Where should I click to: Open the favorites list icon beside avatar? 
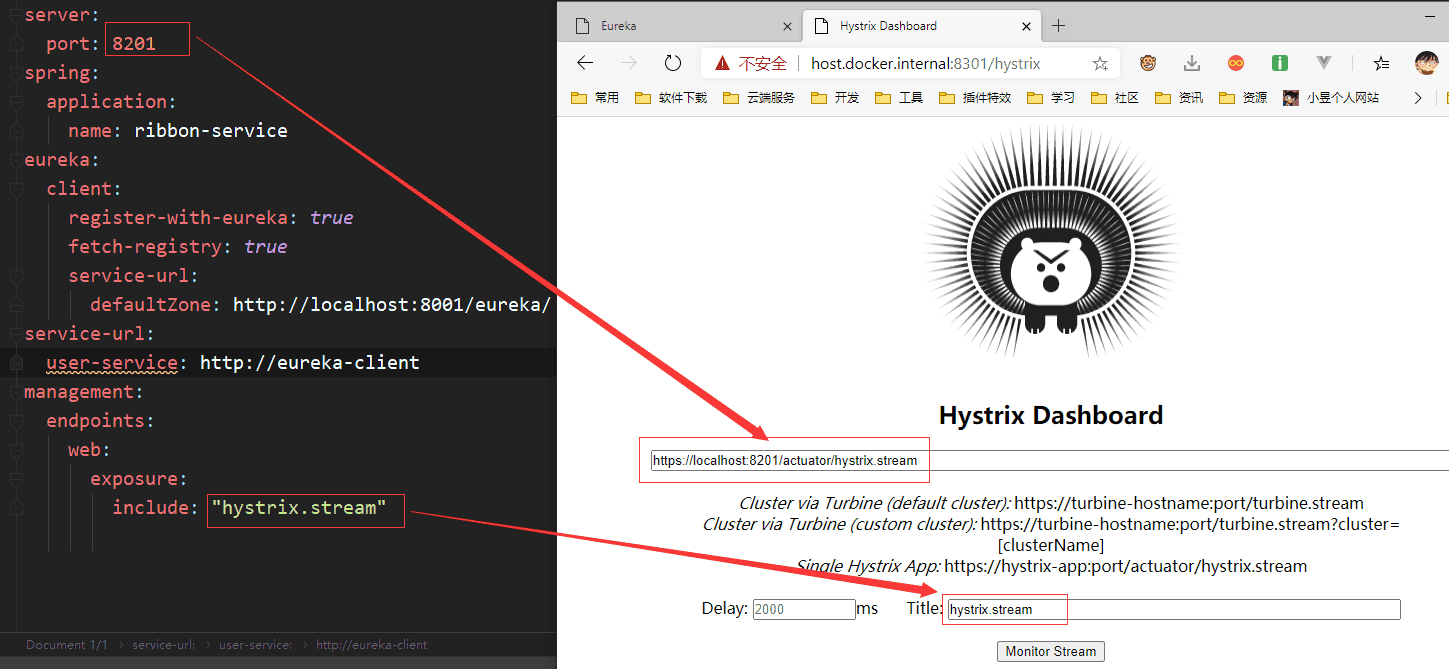tap(1382, 63)
